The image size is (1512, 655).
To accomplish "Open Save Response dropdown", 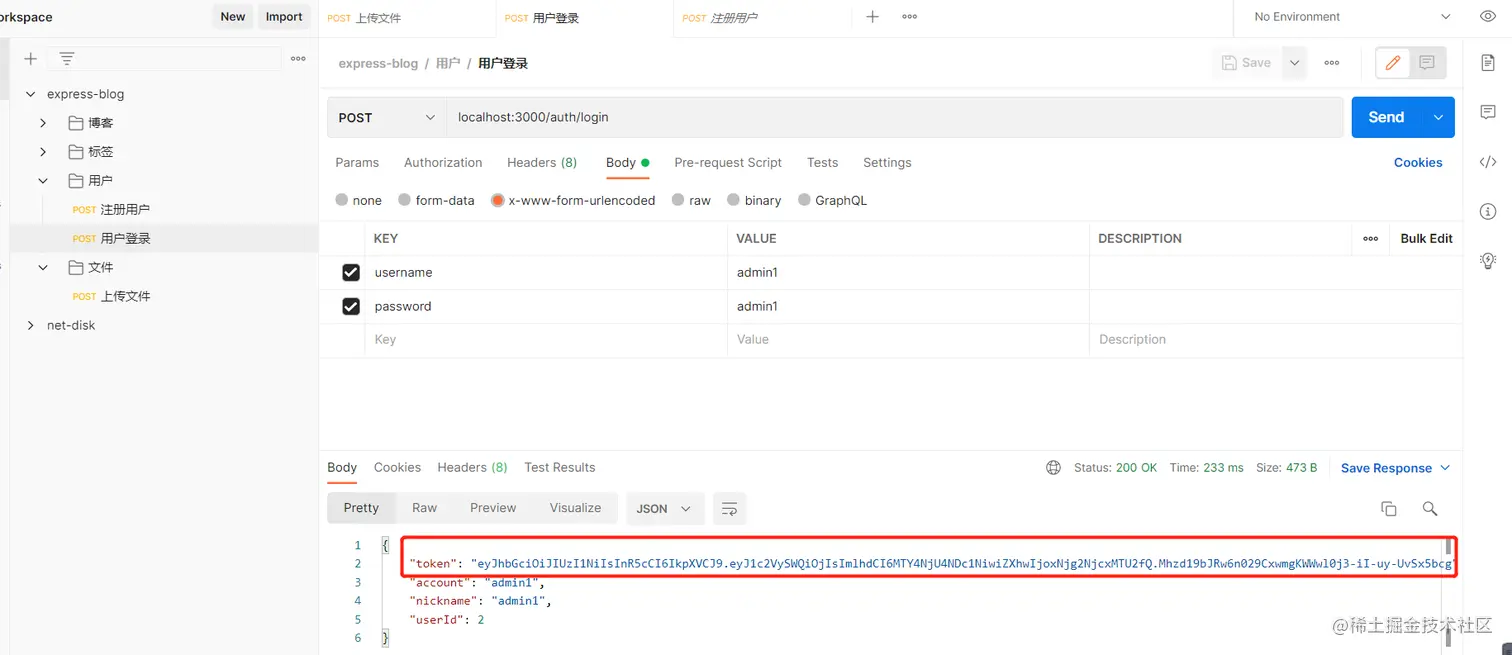I will pos(1395,468).
